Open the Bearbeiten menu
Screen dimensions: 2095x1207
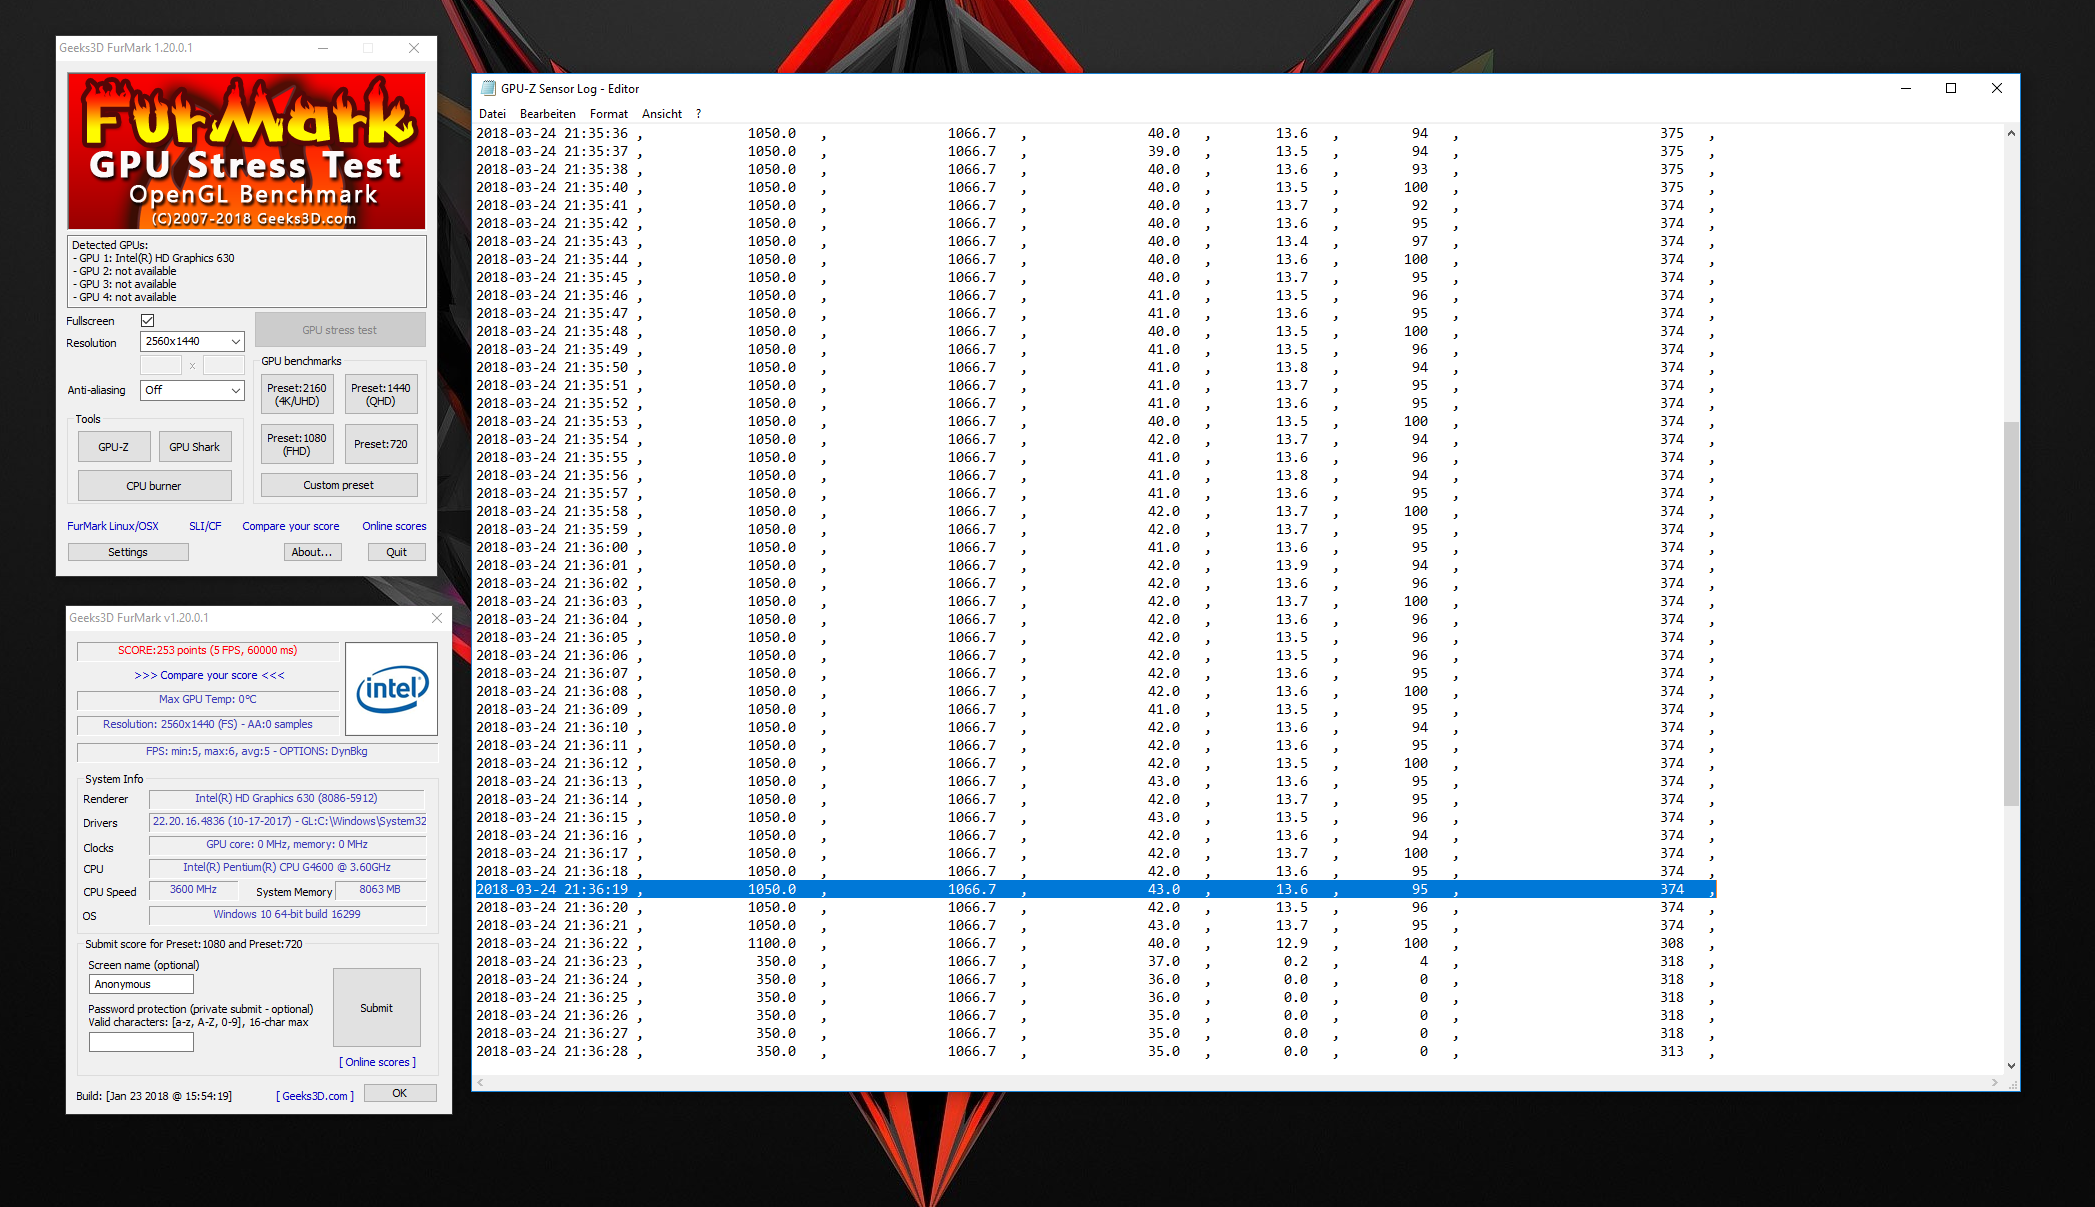pos(548,114)
